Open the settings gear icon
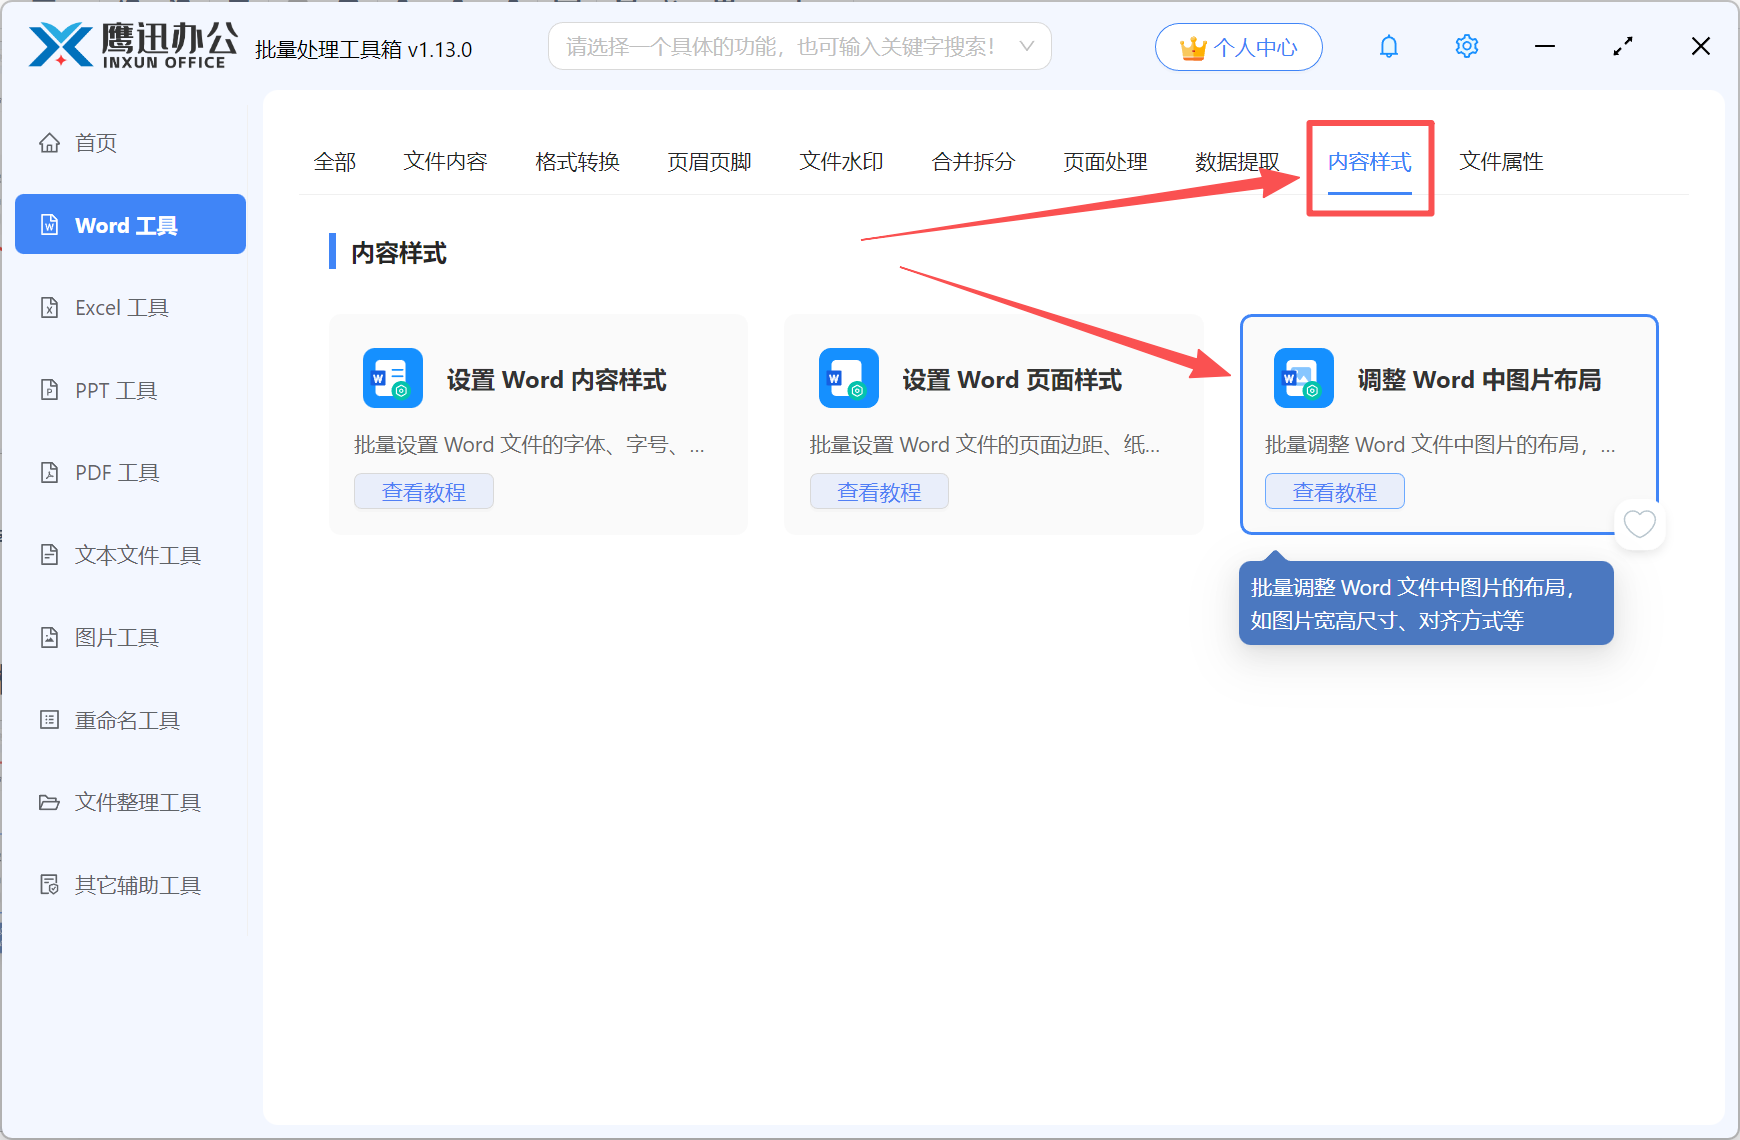Image resolution: width=1740 pixels, height=1140 pixels. [x=1466, y=46]
